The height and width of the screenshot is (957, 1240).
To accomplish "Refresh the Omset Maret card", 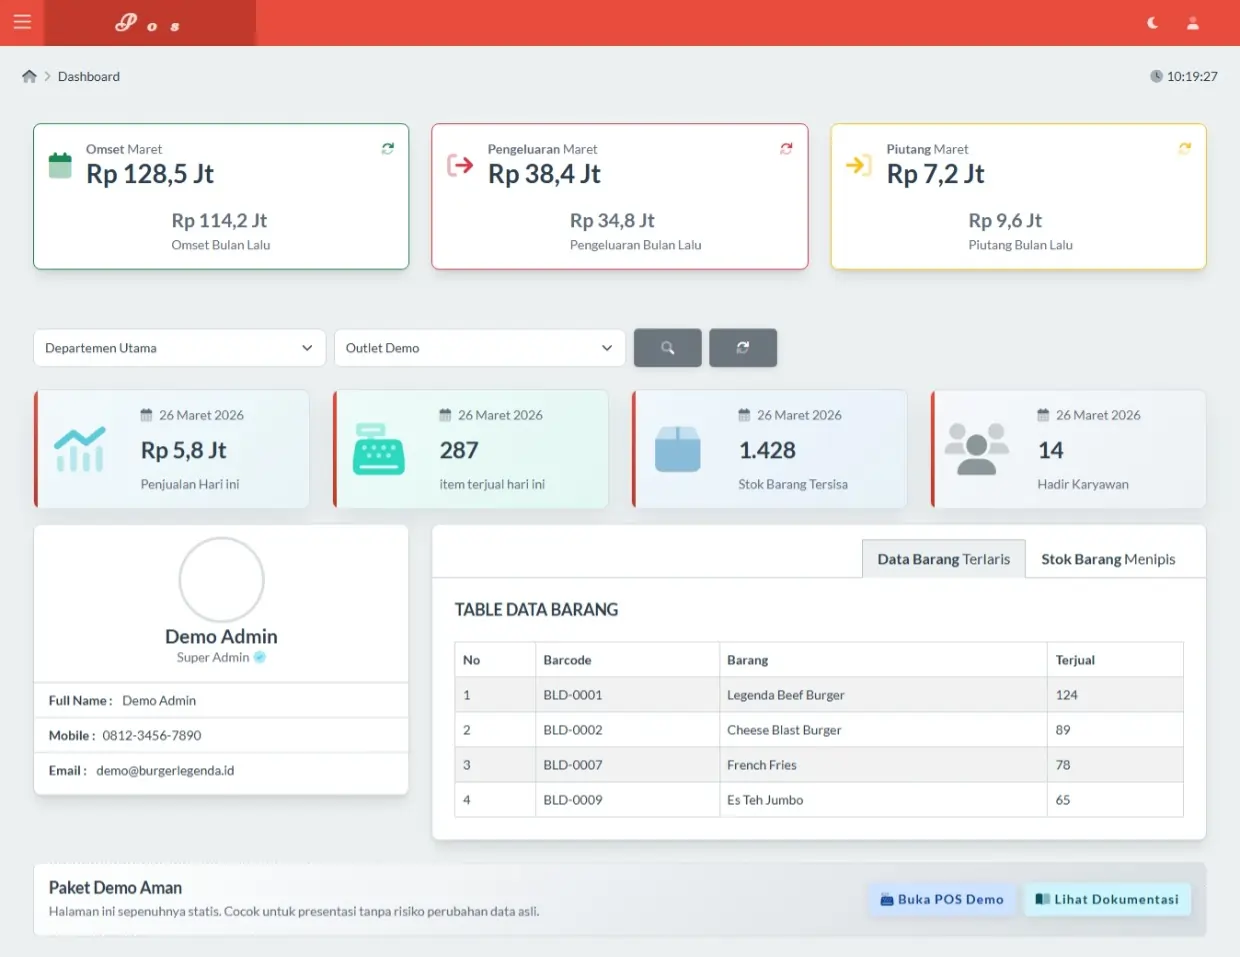I will click(x=388, y=149).
